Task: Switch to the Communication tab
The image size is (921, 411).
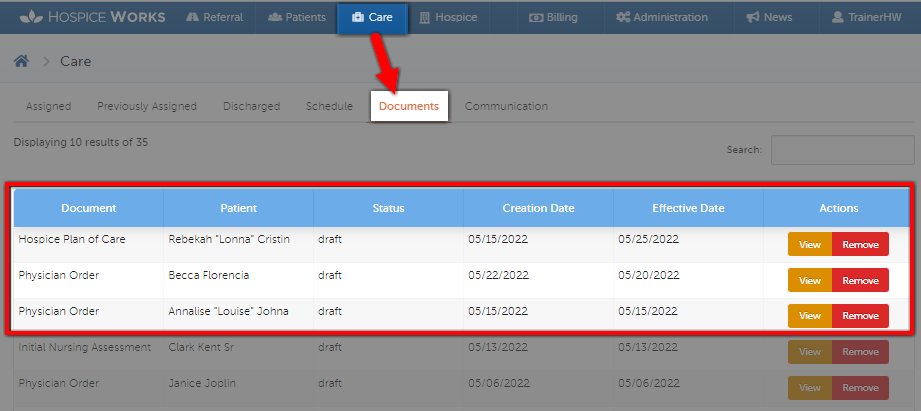Action: [x=506, y=106]
